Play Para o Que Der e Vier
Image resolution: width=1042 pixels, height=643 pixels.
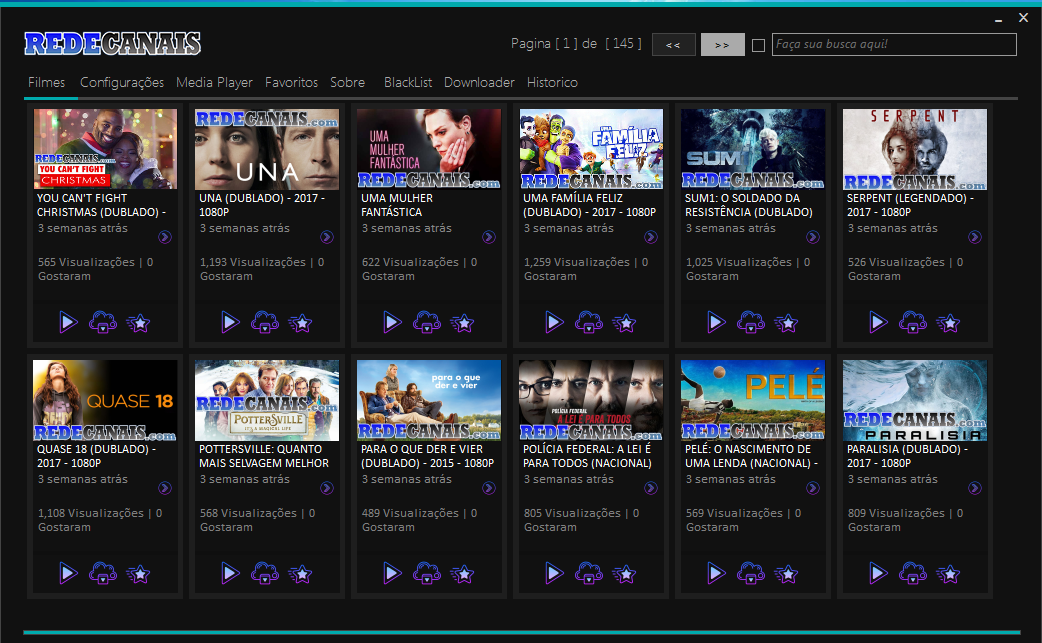[392, 573]
